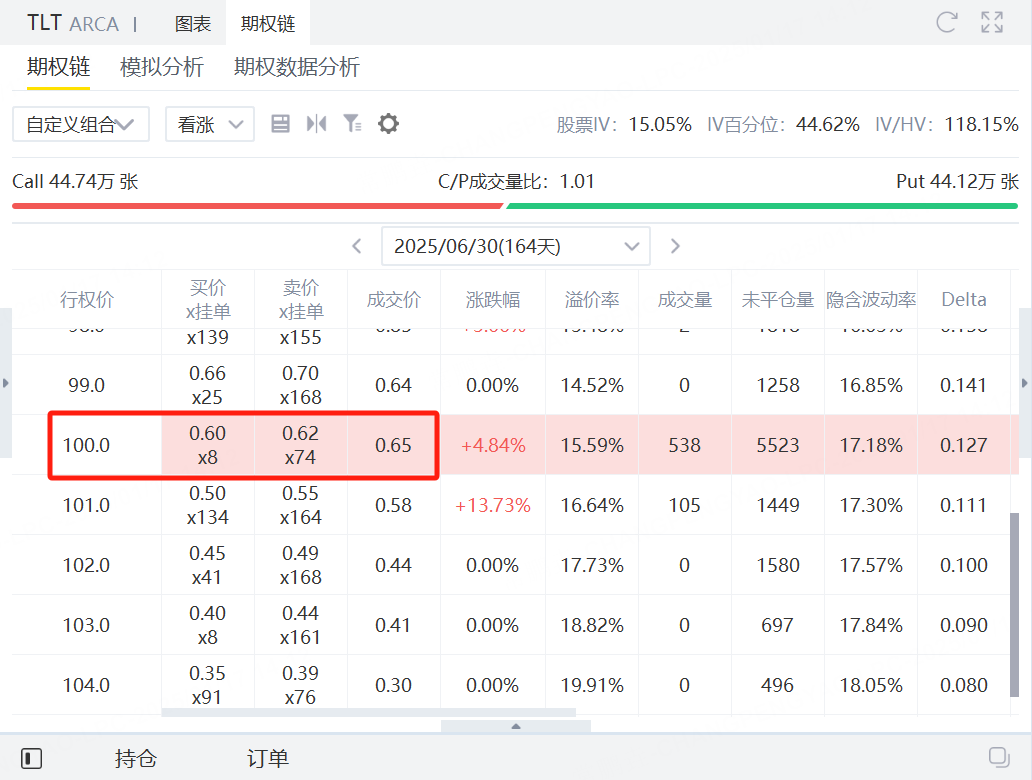
Task: Sort by 溢价率 column header
Action: (x=592, y=299)
